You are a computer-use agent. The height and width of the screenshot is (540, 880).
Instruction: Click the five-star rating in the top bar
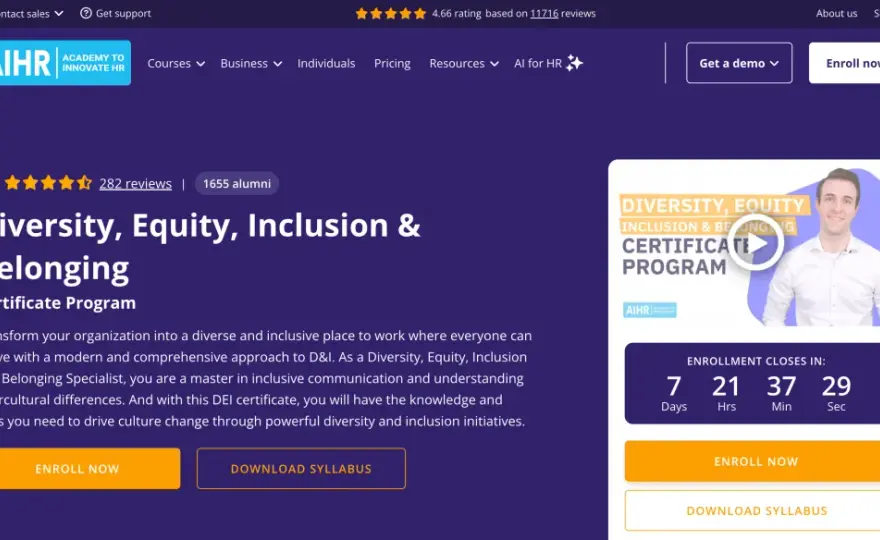pyautogui.click(x=391, y=13)
